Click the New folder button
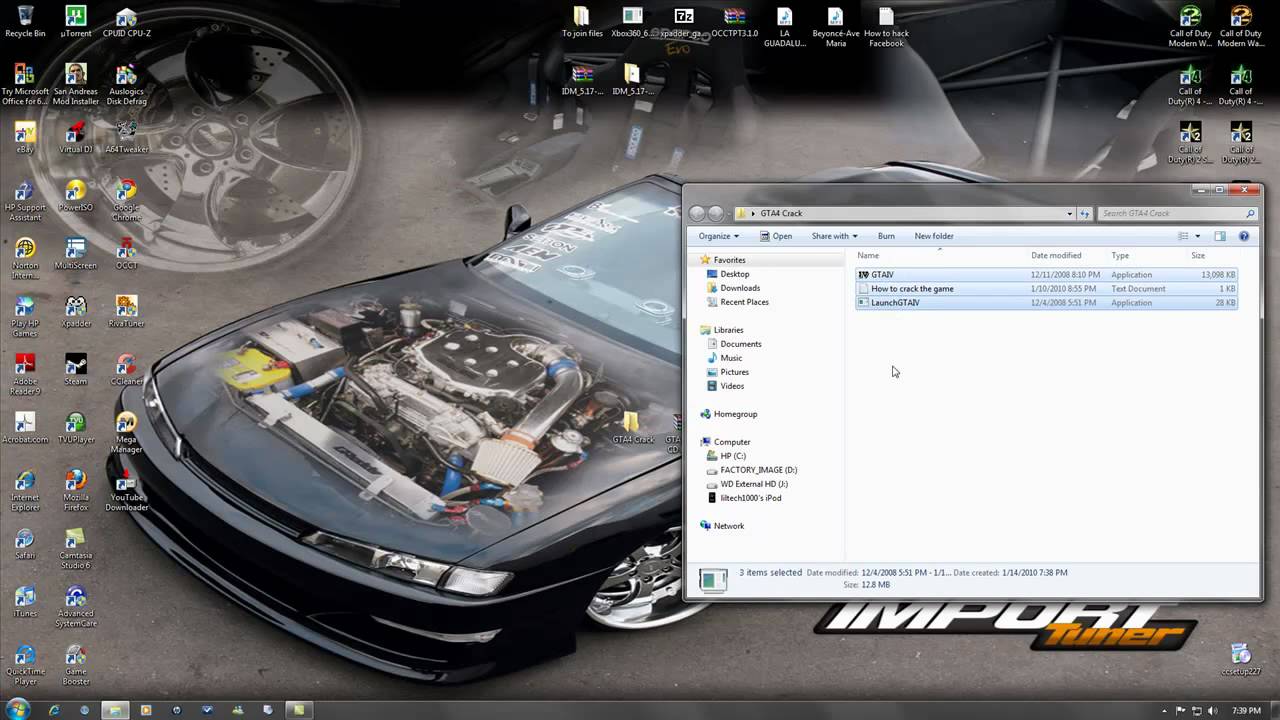Screen dimensions: 1280x720 934,236
